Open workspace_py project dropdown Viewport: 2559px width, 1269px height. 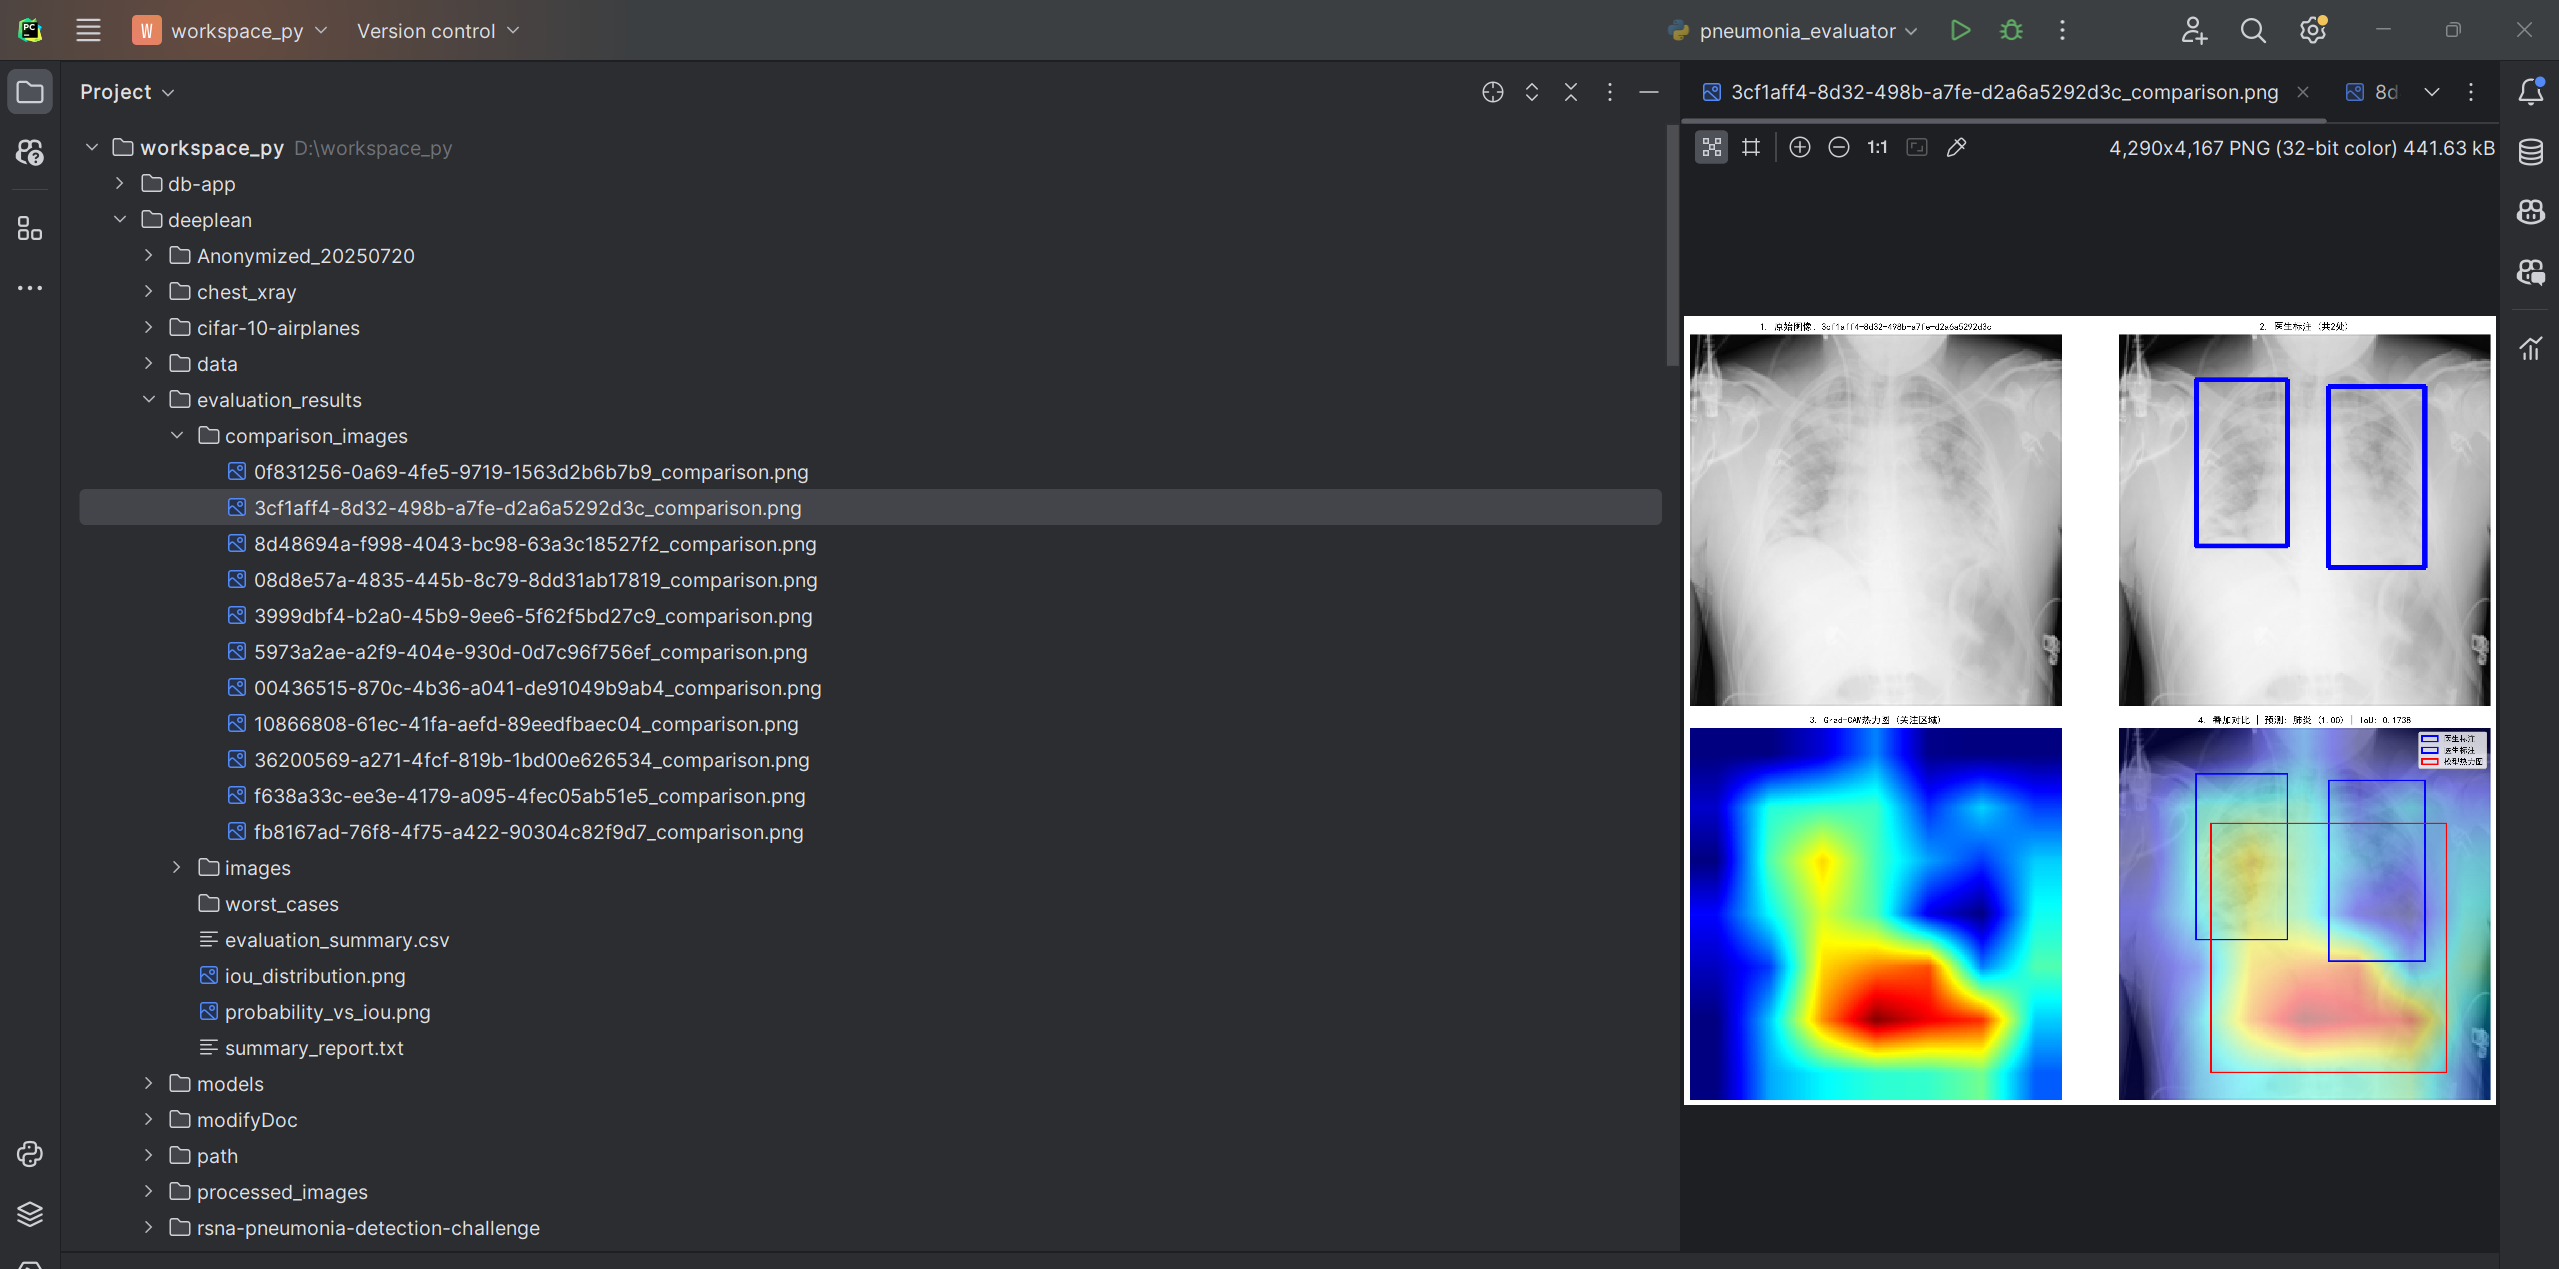point(230,30)
